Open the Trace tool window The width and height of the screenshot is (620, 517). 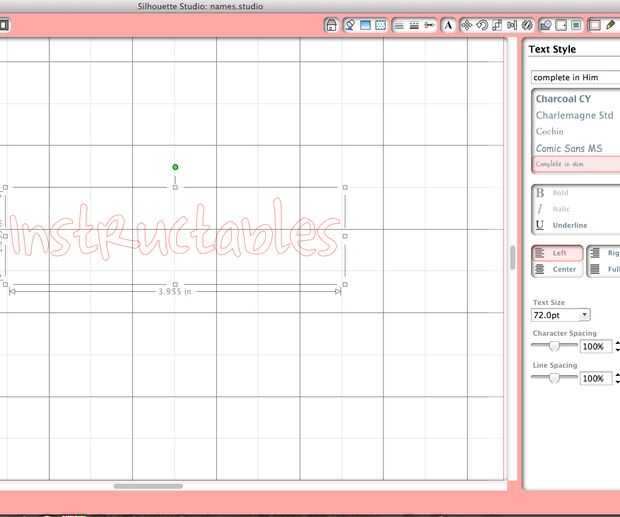(577, 25)
